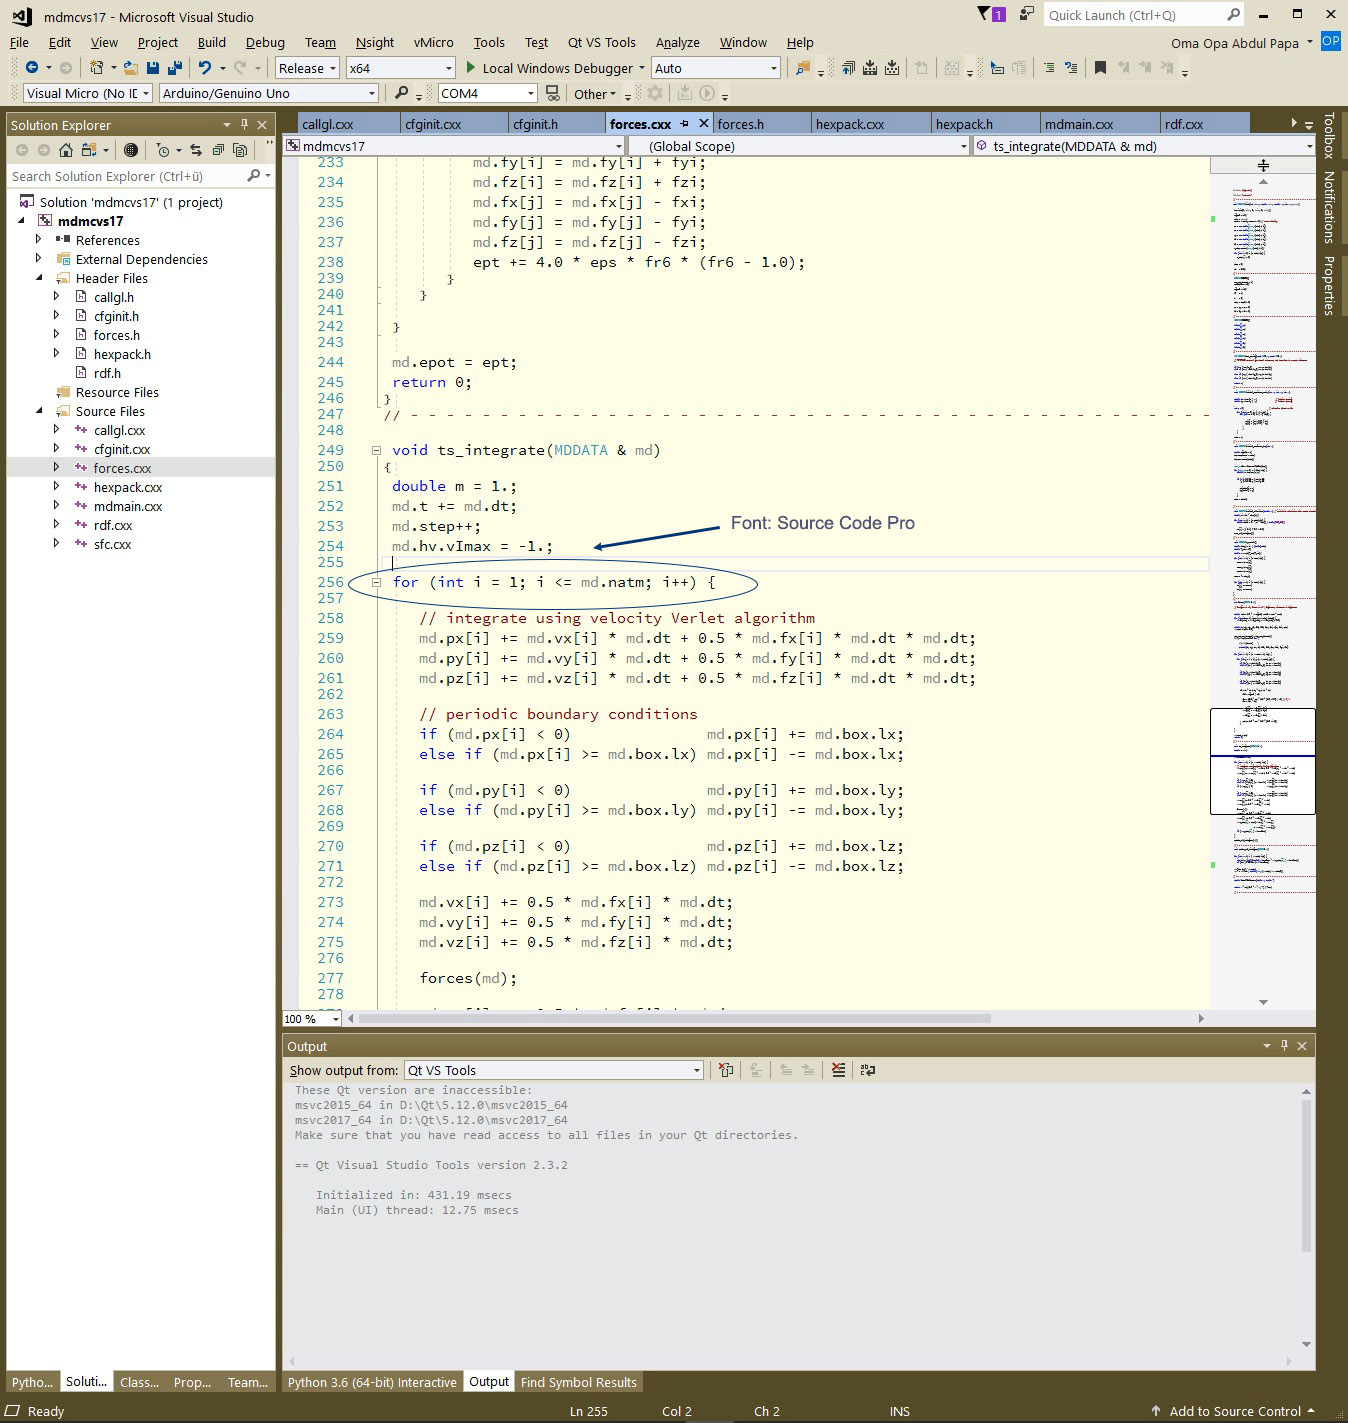The height and width of the screenshot is (1423, 1348).
Task: Toggle auto-hide pin on Solution Explorer panel
Action: [244, 125]
